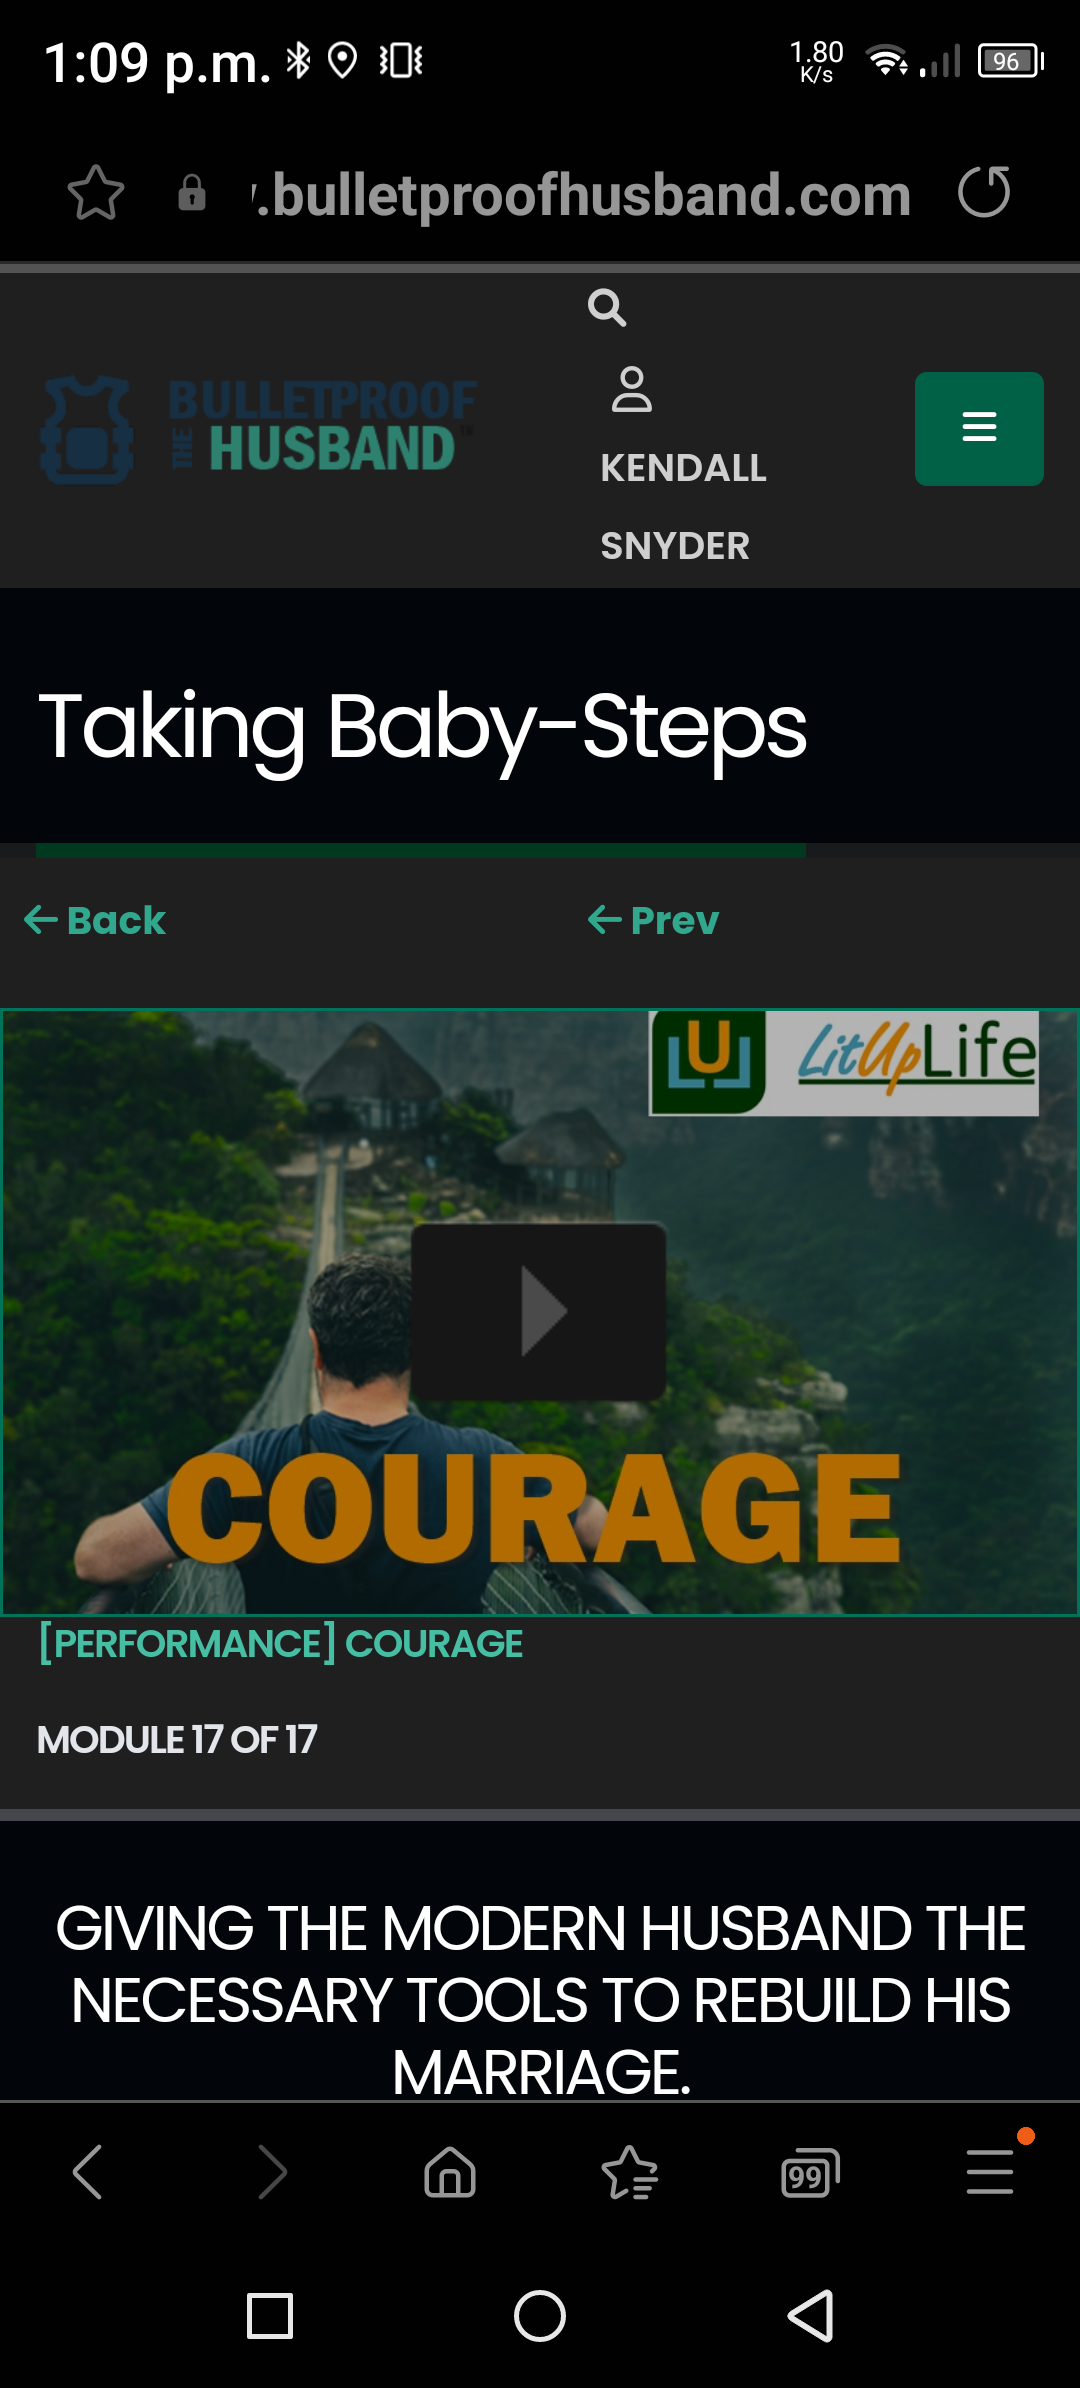This screenshot has height=2388, width=1080.
Task: Click the Bulletproof Husband logo
Action: 258,429
